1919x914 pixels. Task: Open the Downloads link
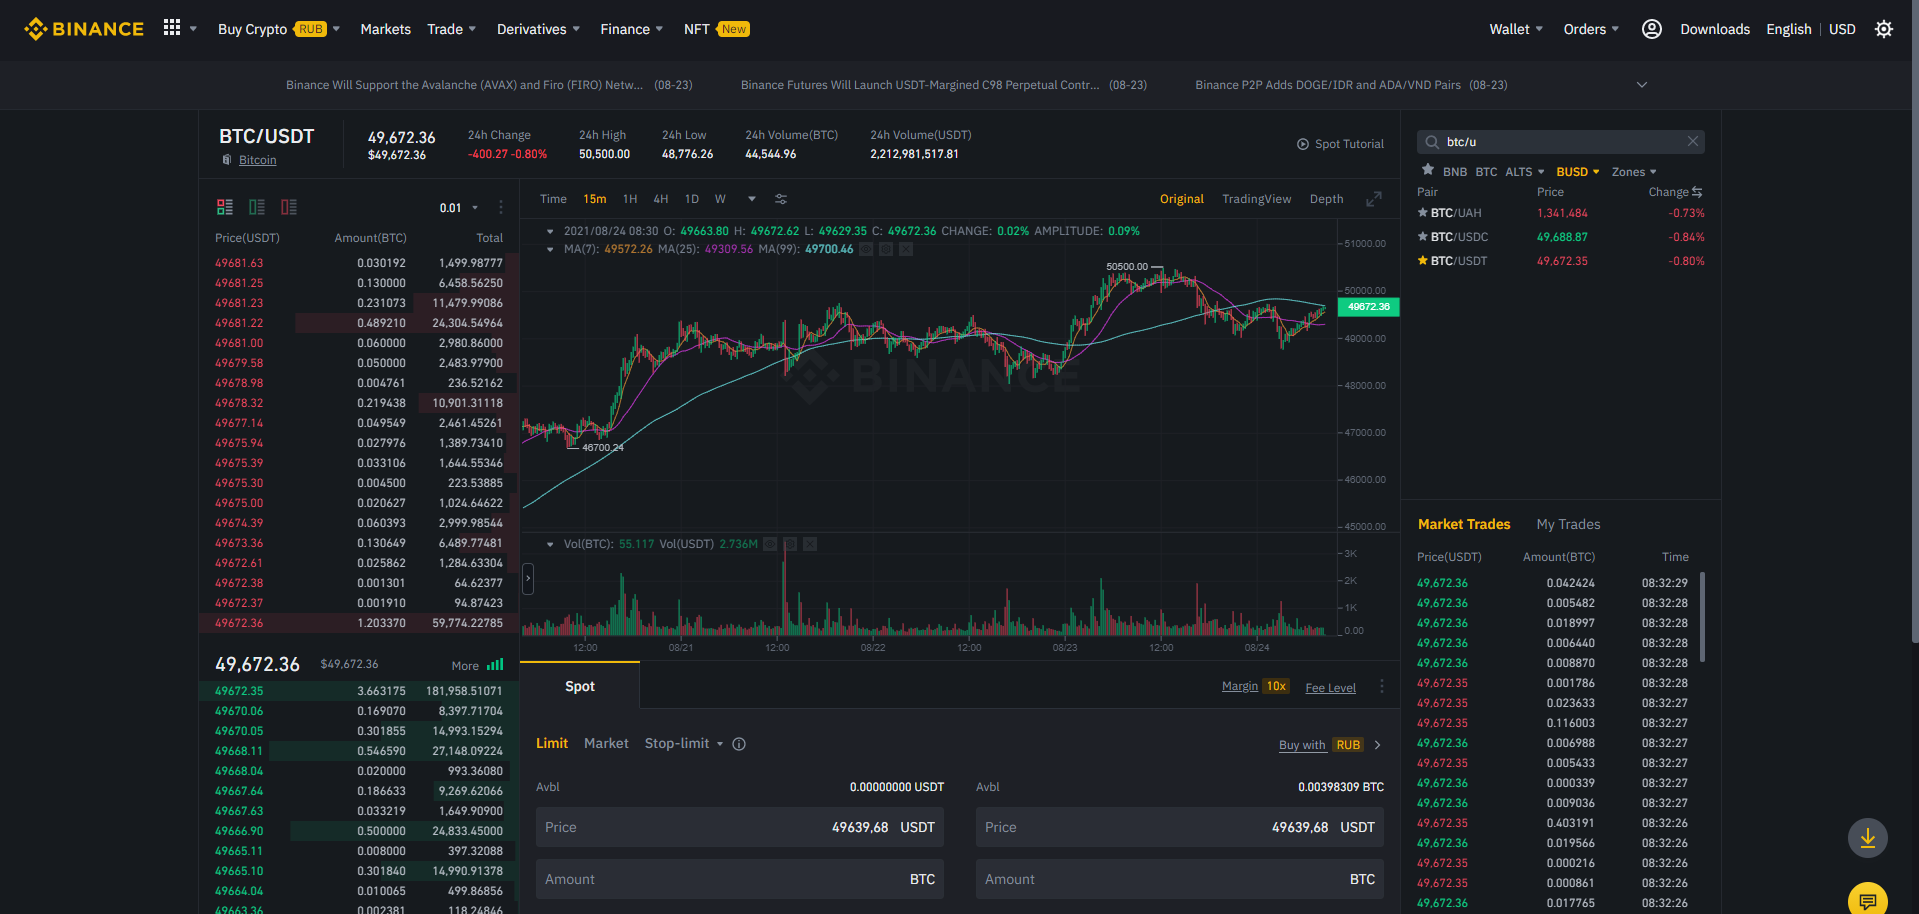(1715, 29)
